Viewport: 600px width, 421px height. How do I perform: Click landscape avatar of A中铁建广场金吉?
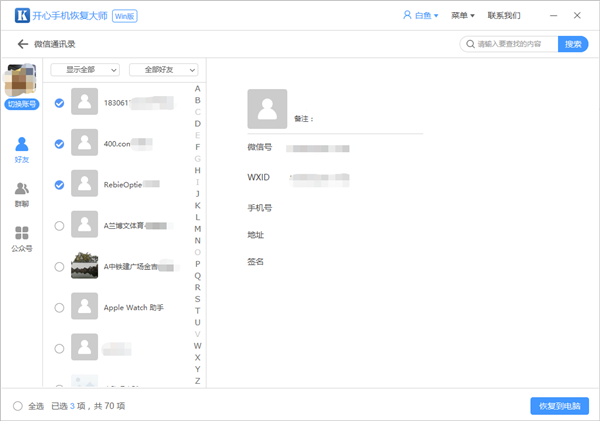tap(85, 265)
